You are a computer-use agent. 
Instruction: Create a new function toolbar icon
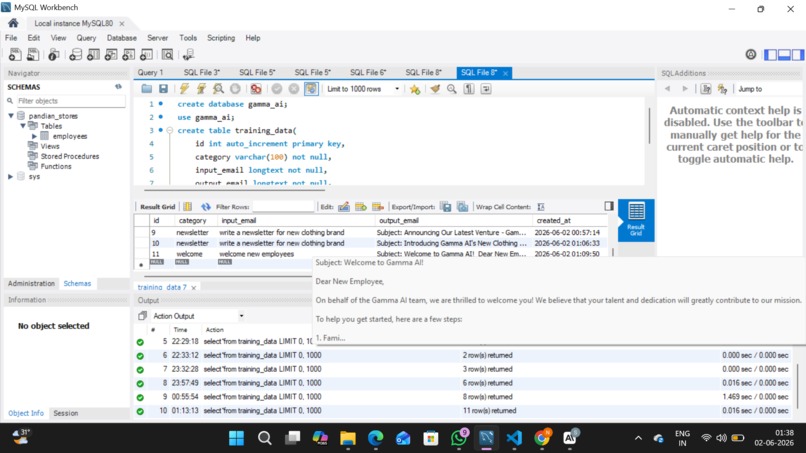pyautogui.click(x=146, y=55)
